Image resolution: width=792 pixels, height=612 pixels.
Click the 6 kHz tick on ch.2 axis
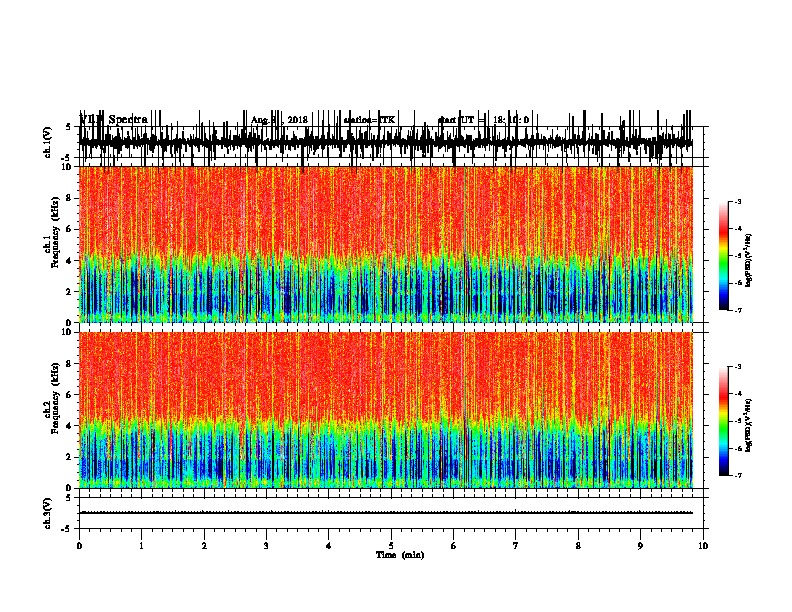[70, 394]
